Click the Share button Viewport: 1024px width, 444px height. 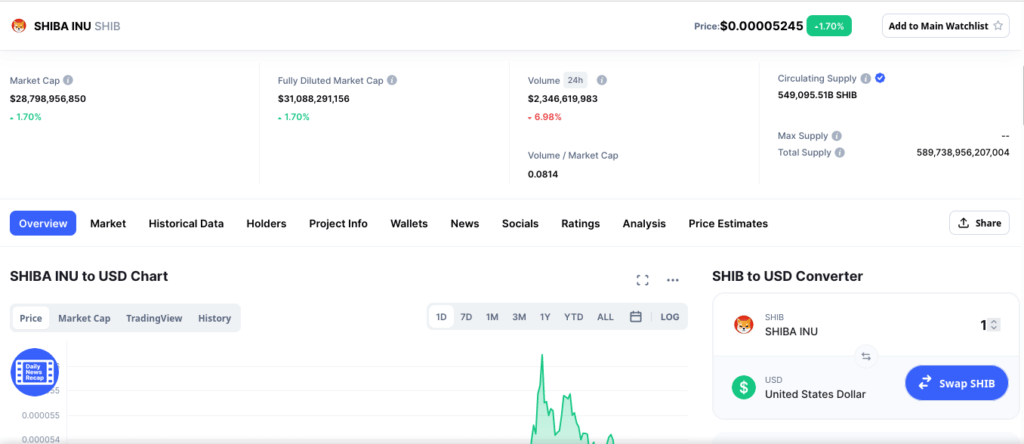coord(979,223)
